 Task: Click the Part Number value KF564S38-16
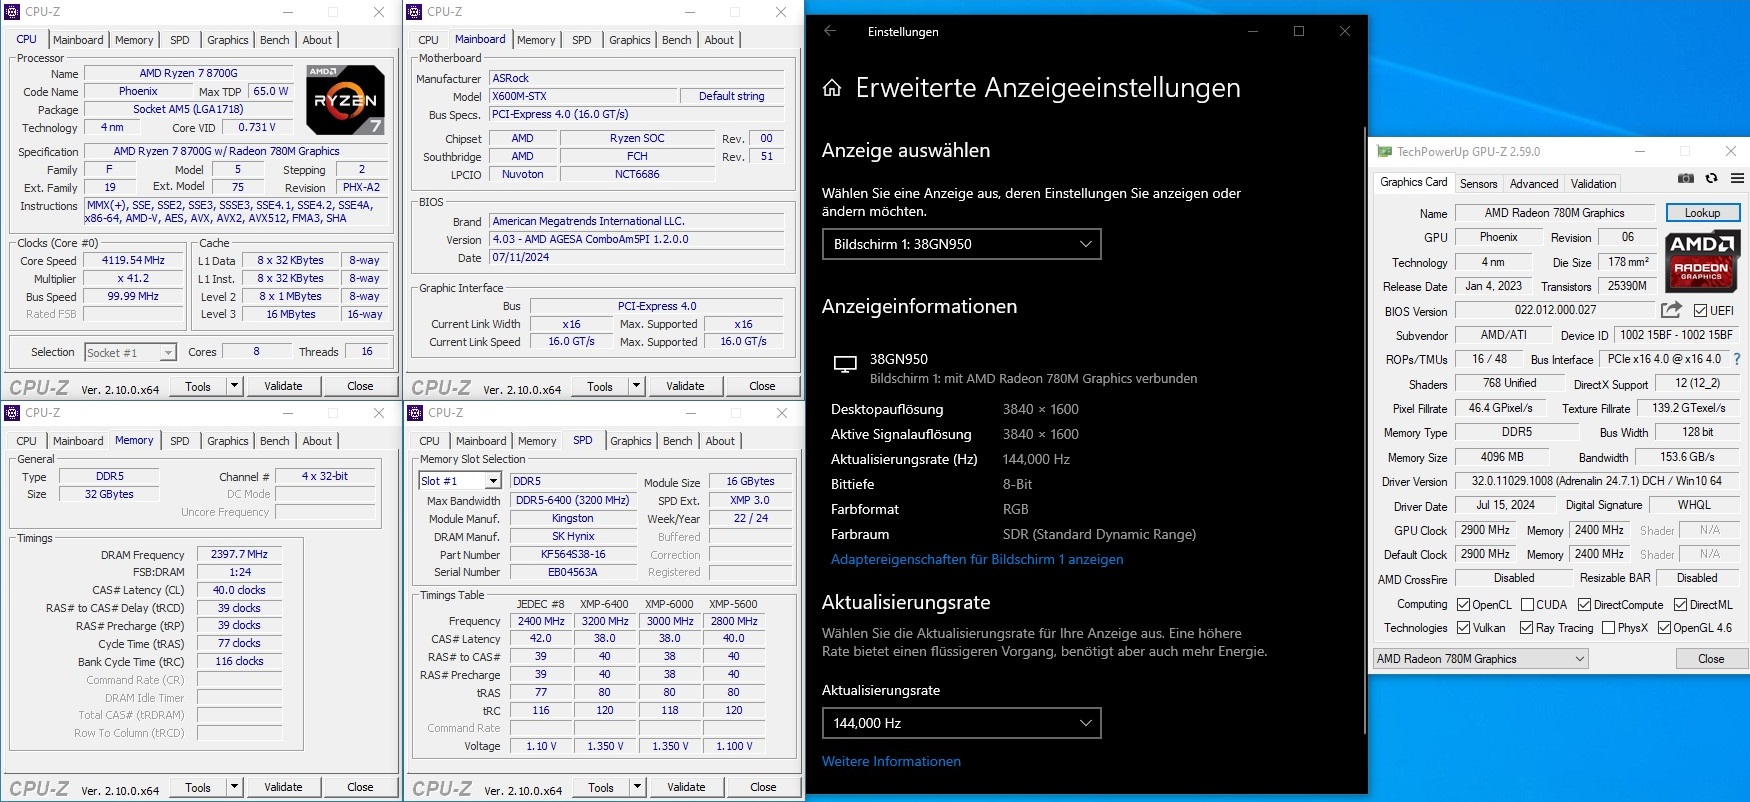572,555
